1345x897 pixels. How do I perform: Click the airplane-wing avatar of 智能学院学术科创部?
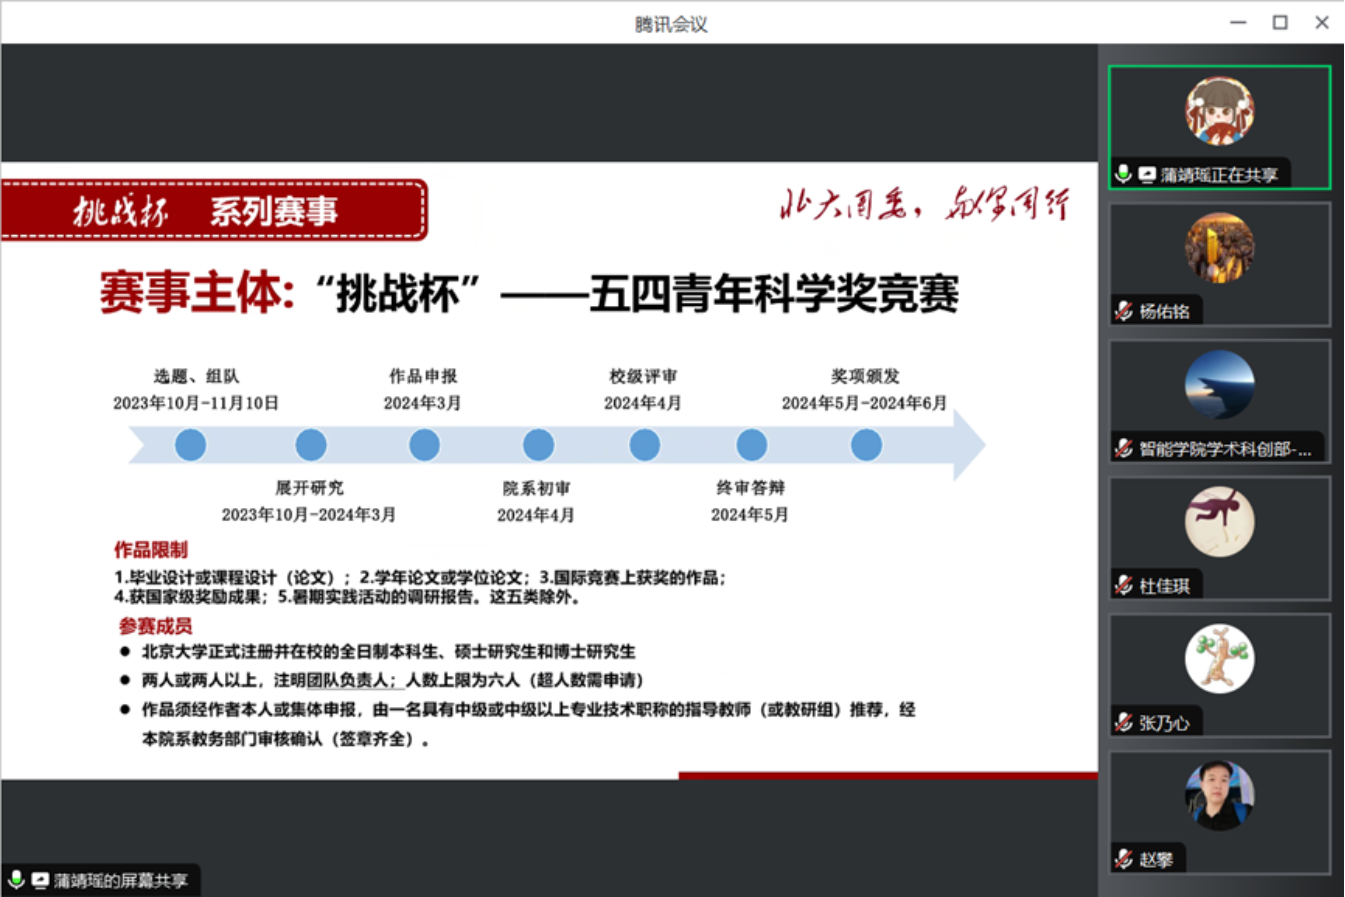click(x=1219, y=386)
